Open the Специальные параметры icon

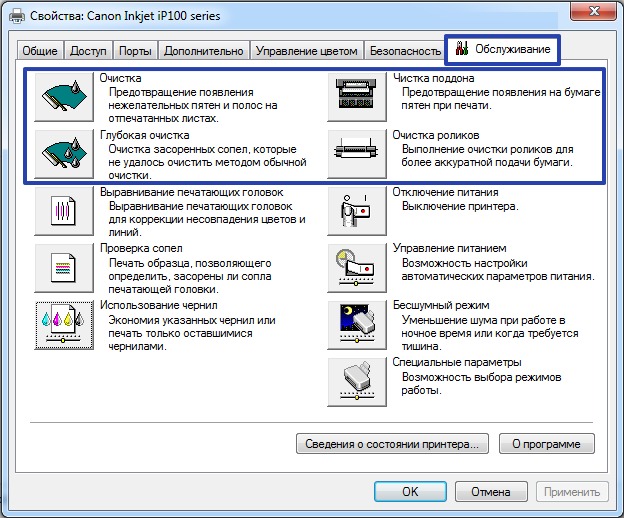(357, 382)
